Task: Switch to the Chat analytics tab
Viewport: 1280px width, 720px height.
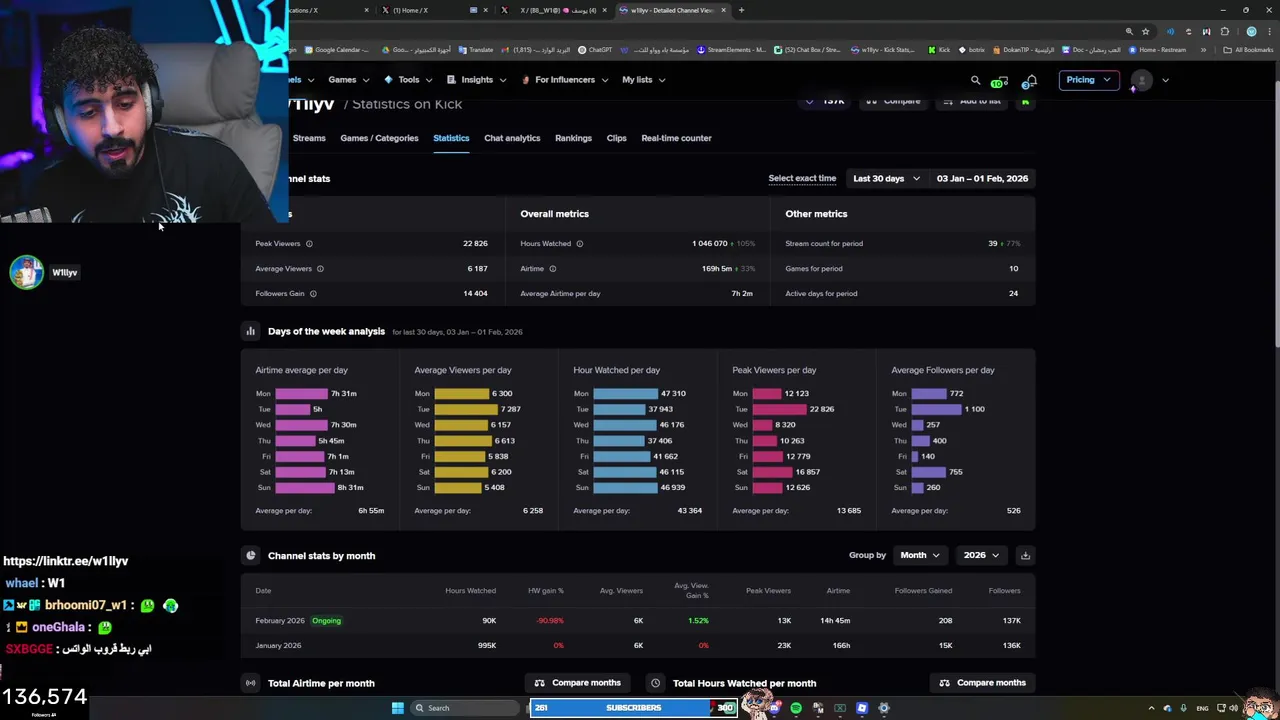Action: pos(512,138)
